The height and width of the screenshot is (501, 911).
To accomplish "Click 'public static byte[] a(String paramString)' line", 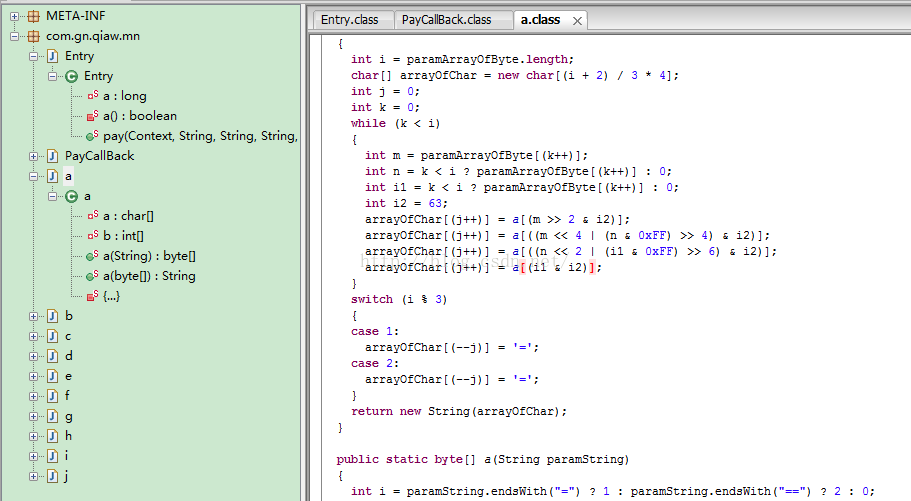I will point(482,460).
